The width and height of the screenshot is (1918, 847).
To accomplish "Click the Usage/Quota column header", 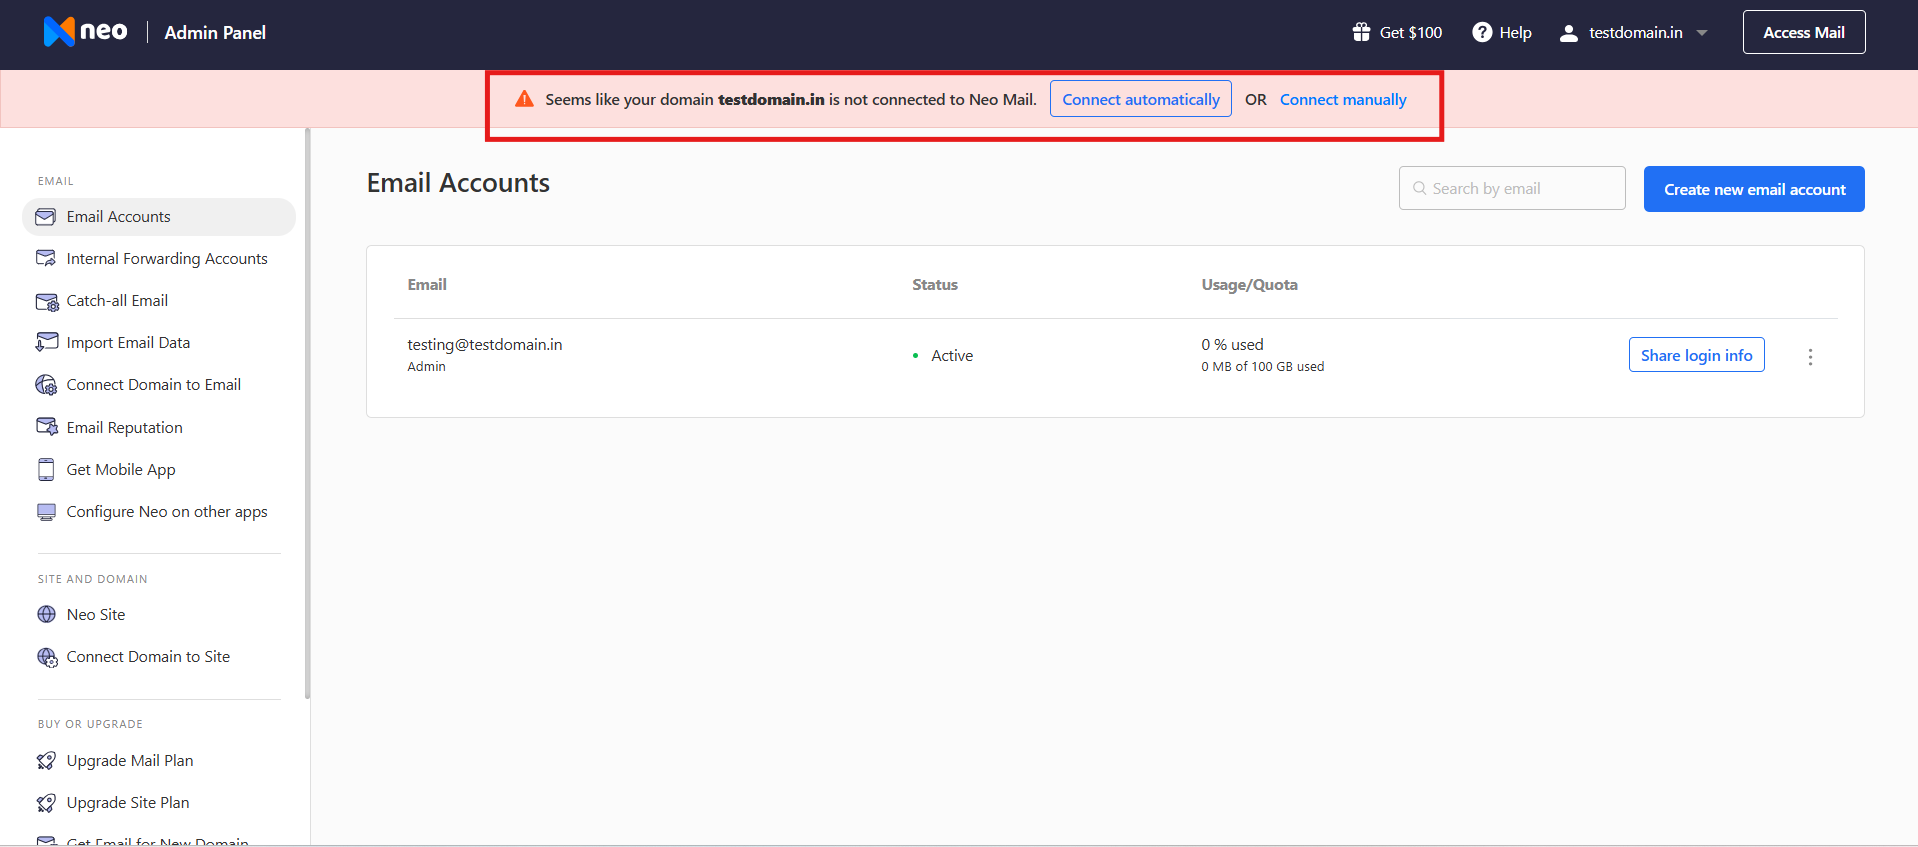I will point(1250,285).
